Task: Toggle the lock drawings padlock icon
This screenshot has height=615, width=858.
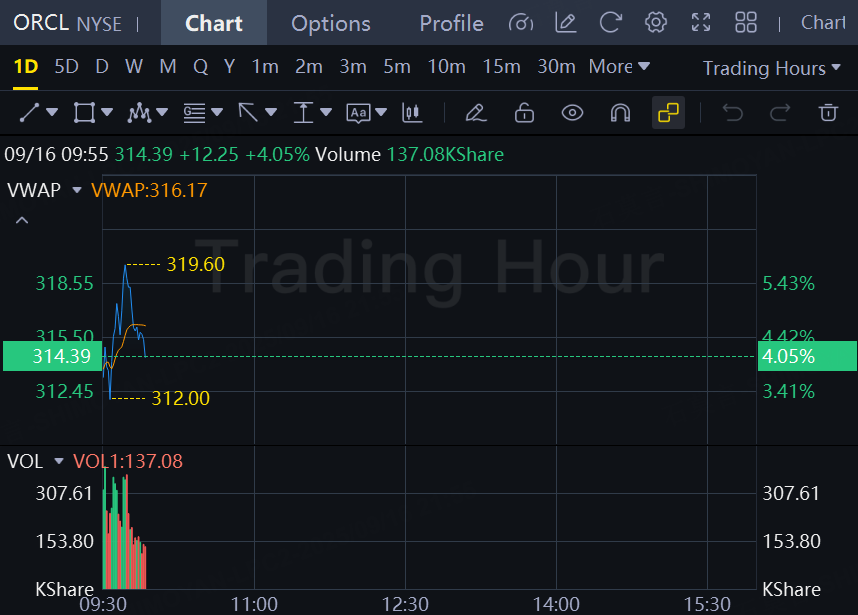Action: (524, 113)
